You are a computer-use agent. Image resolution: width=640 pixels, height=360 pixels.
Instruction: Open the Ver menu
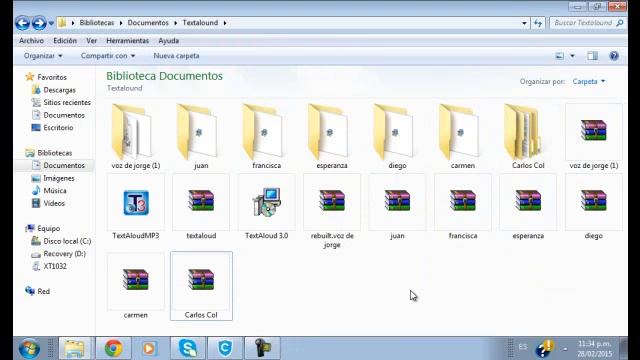point(91,41)
